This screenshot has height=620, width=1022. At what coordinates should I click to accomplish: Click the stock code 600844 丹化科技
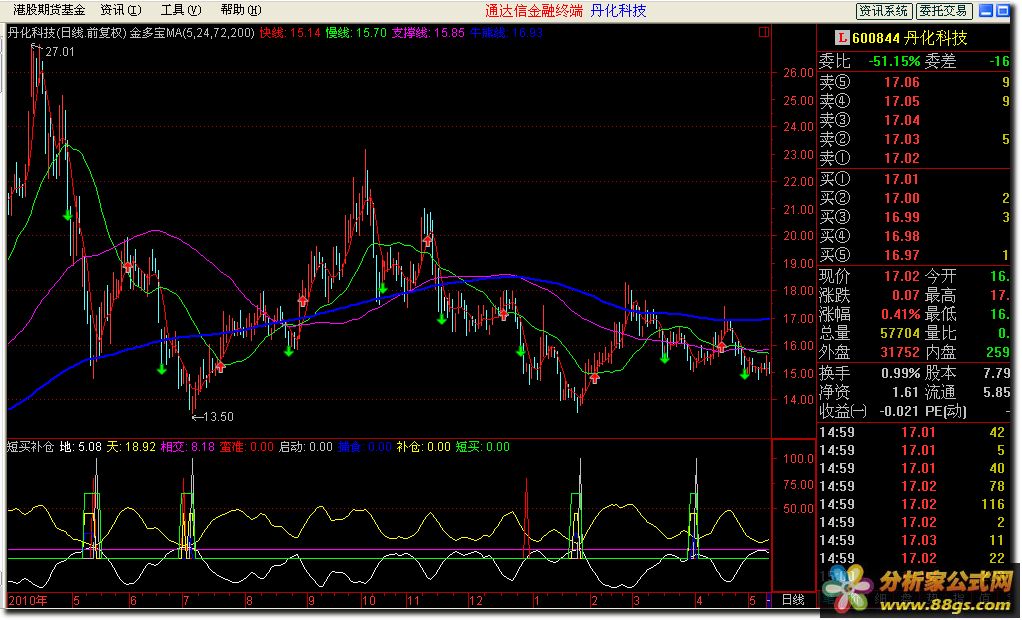[910, 38]
